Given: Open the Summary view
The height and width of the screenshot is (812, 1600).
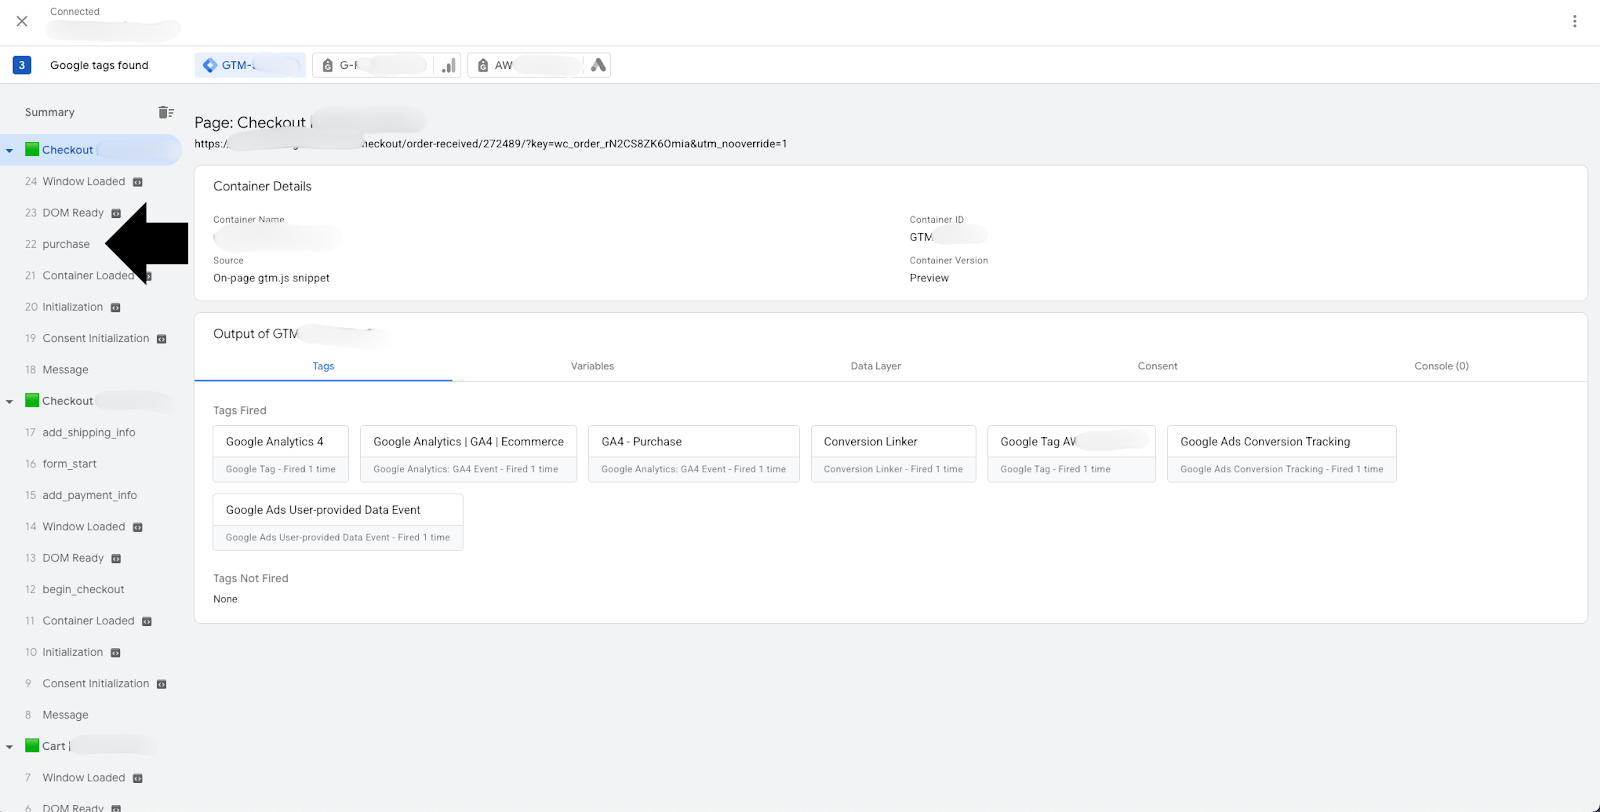Looking at the screenshot, I should coord(50,112).
